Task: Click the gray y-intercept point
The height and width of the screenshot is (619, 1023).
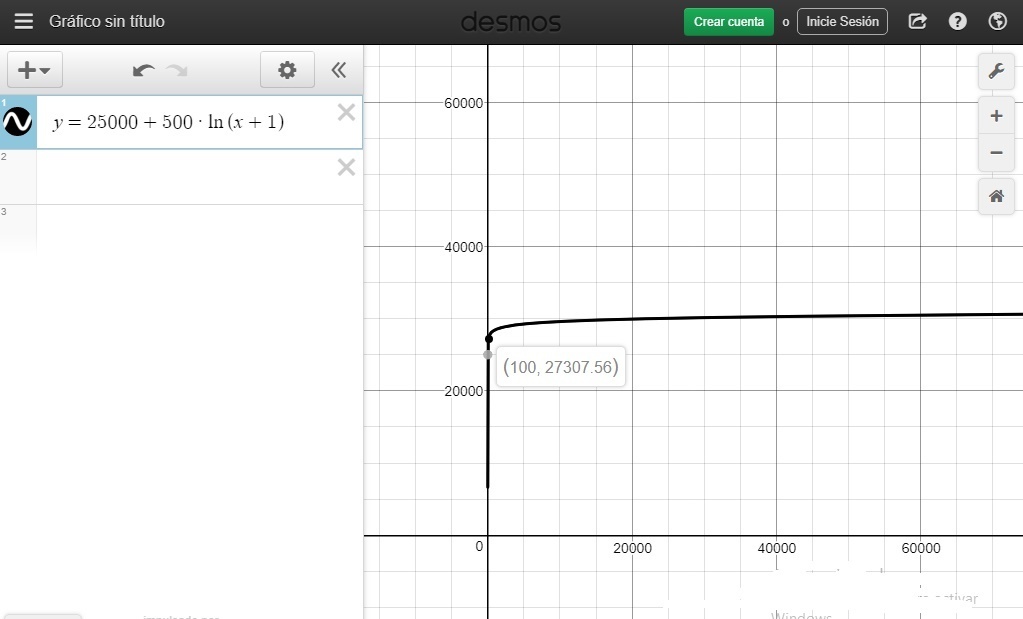Action: tap(487, 355)
